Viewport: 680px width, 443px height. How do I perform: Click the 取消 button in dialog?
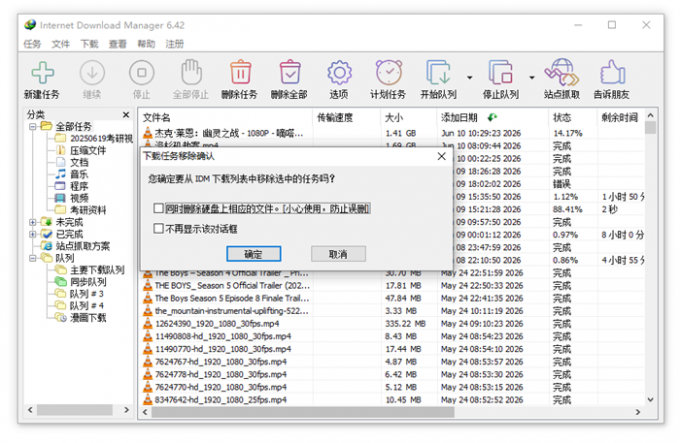(338, 254)
